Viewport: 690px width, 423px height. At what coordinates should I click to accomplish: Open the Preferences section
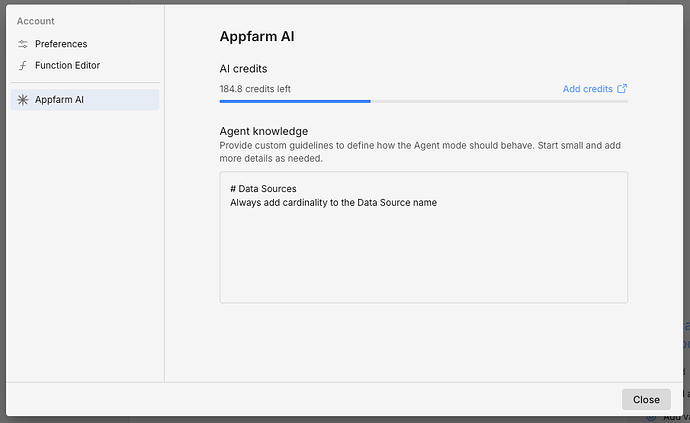click(60, 44)
